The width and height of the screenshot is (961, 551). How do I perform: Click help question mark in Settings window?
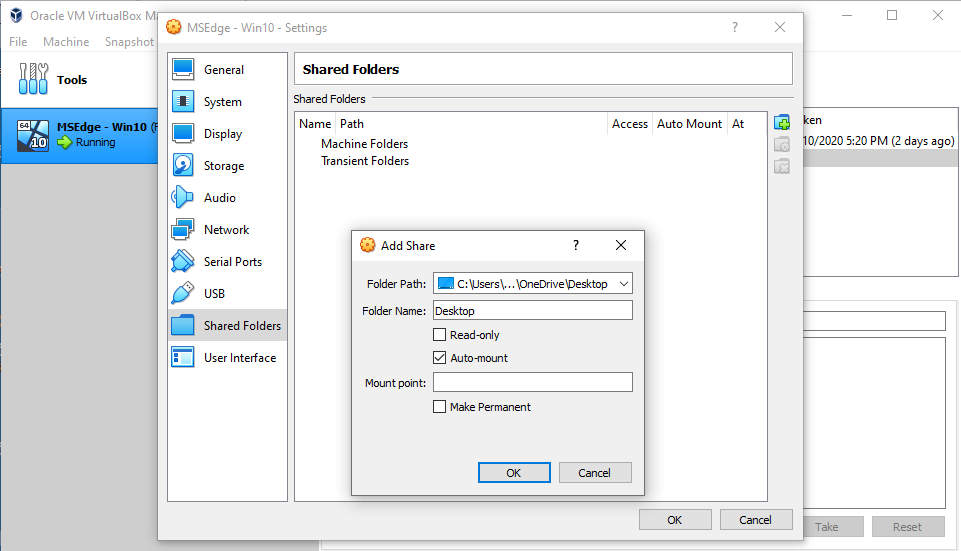[734, 27]
